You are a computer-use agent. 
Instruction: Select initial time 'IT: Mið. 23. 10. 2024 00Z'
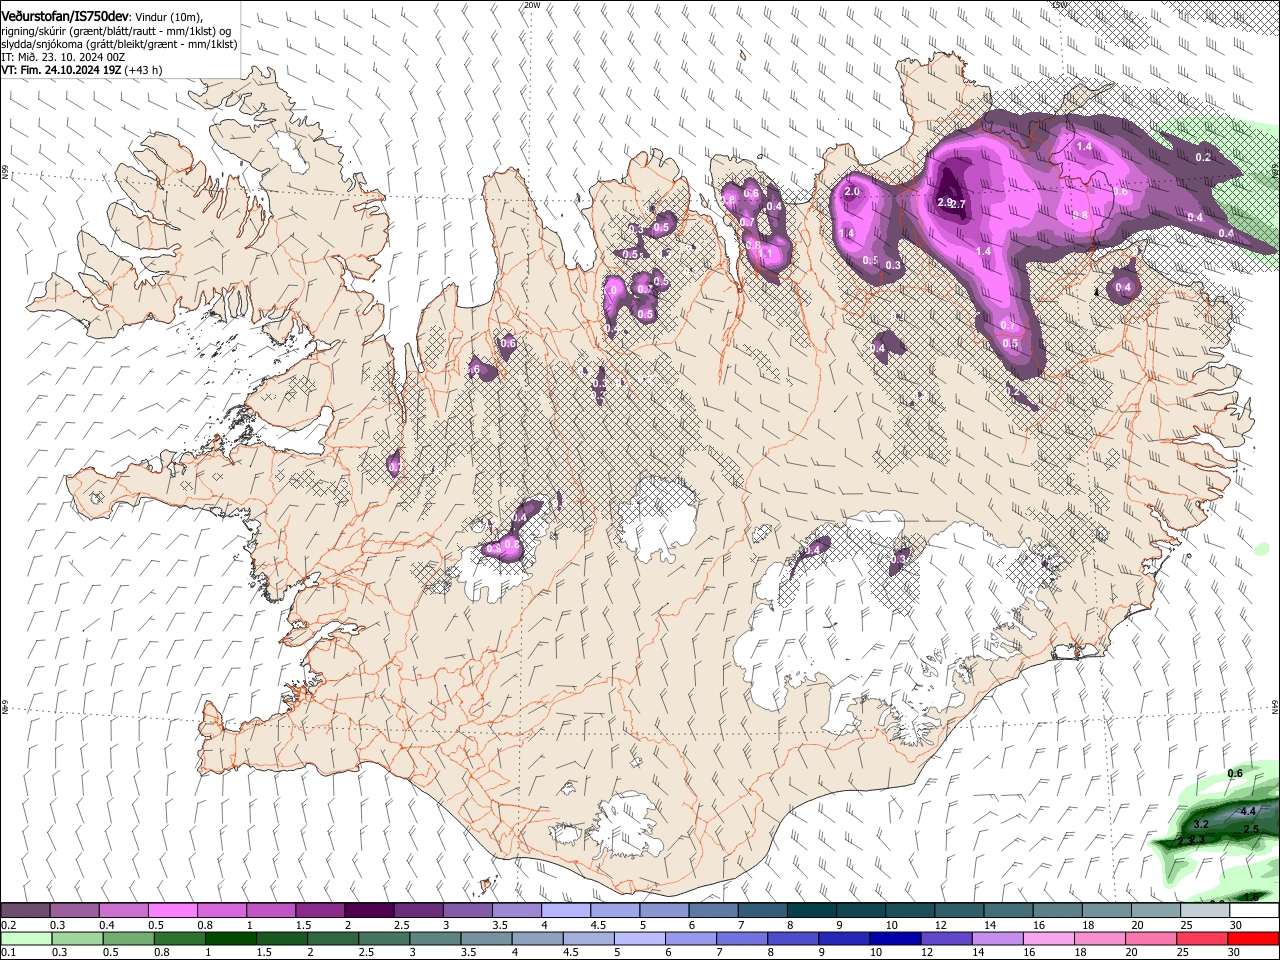coord(65,57)
